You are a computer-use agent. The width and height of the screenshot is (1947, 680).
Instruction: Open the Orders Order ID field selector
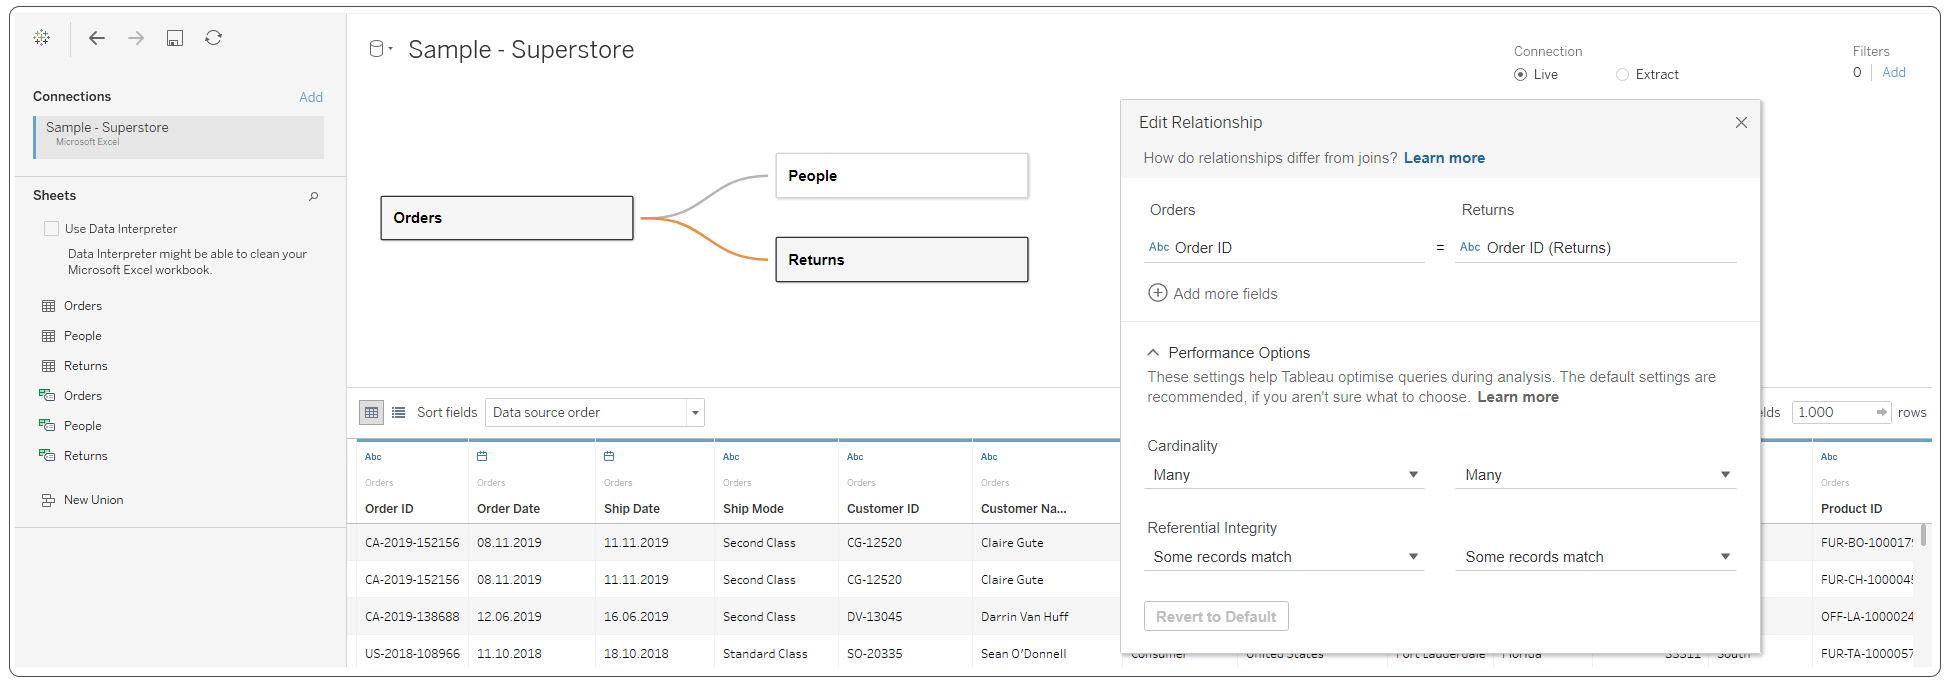click(1284, 248)
